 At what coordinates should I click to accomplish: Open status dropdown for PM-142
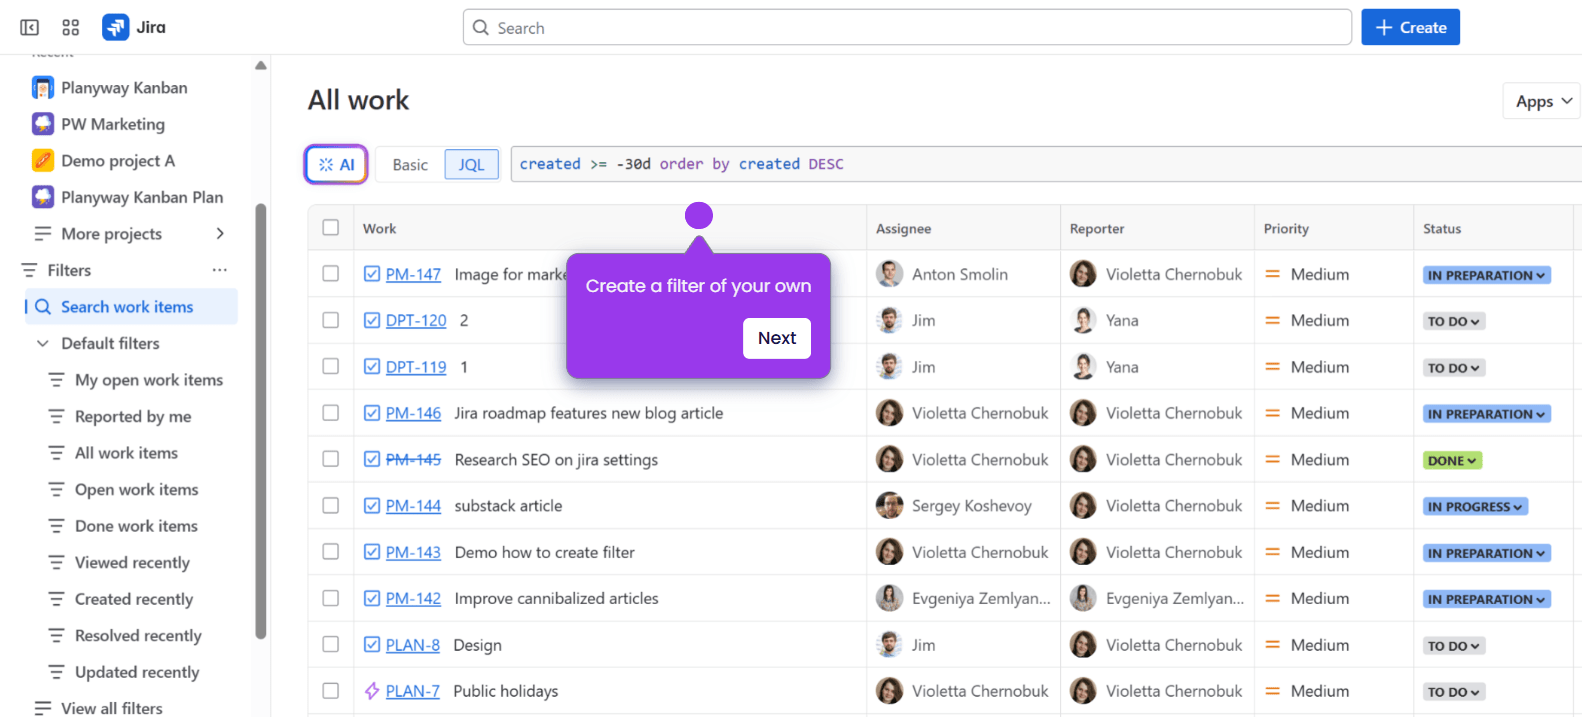tap(1486, 599)
